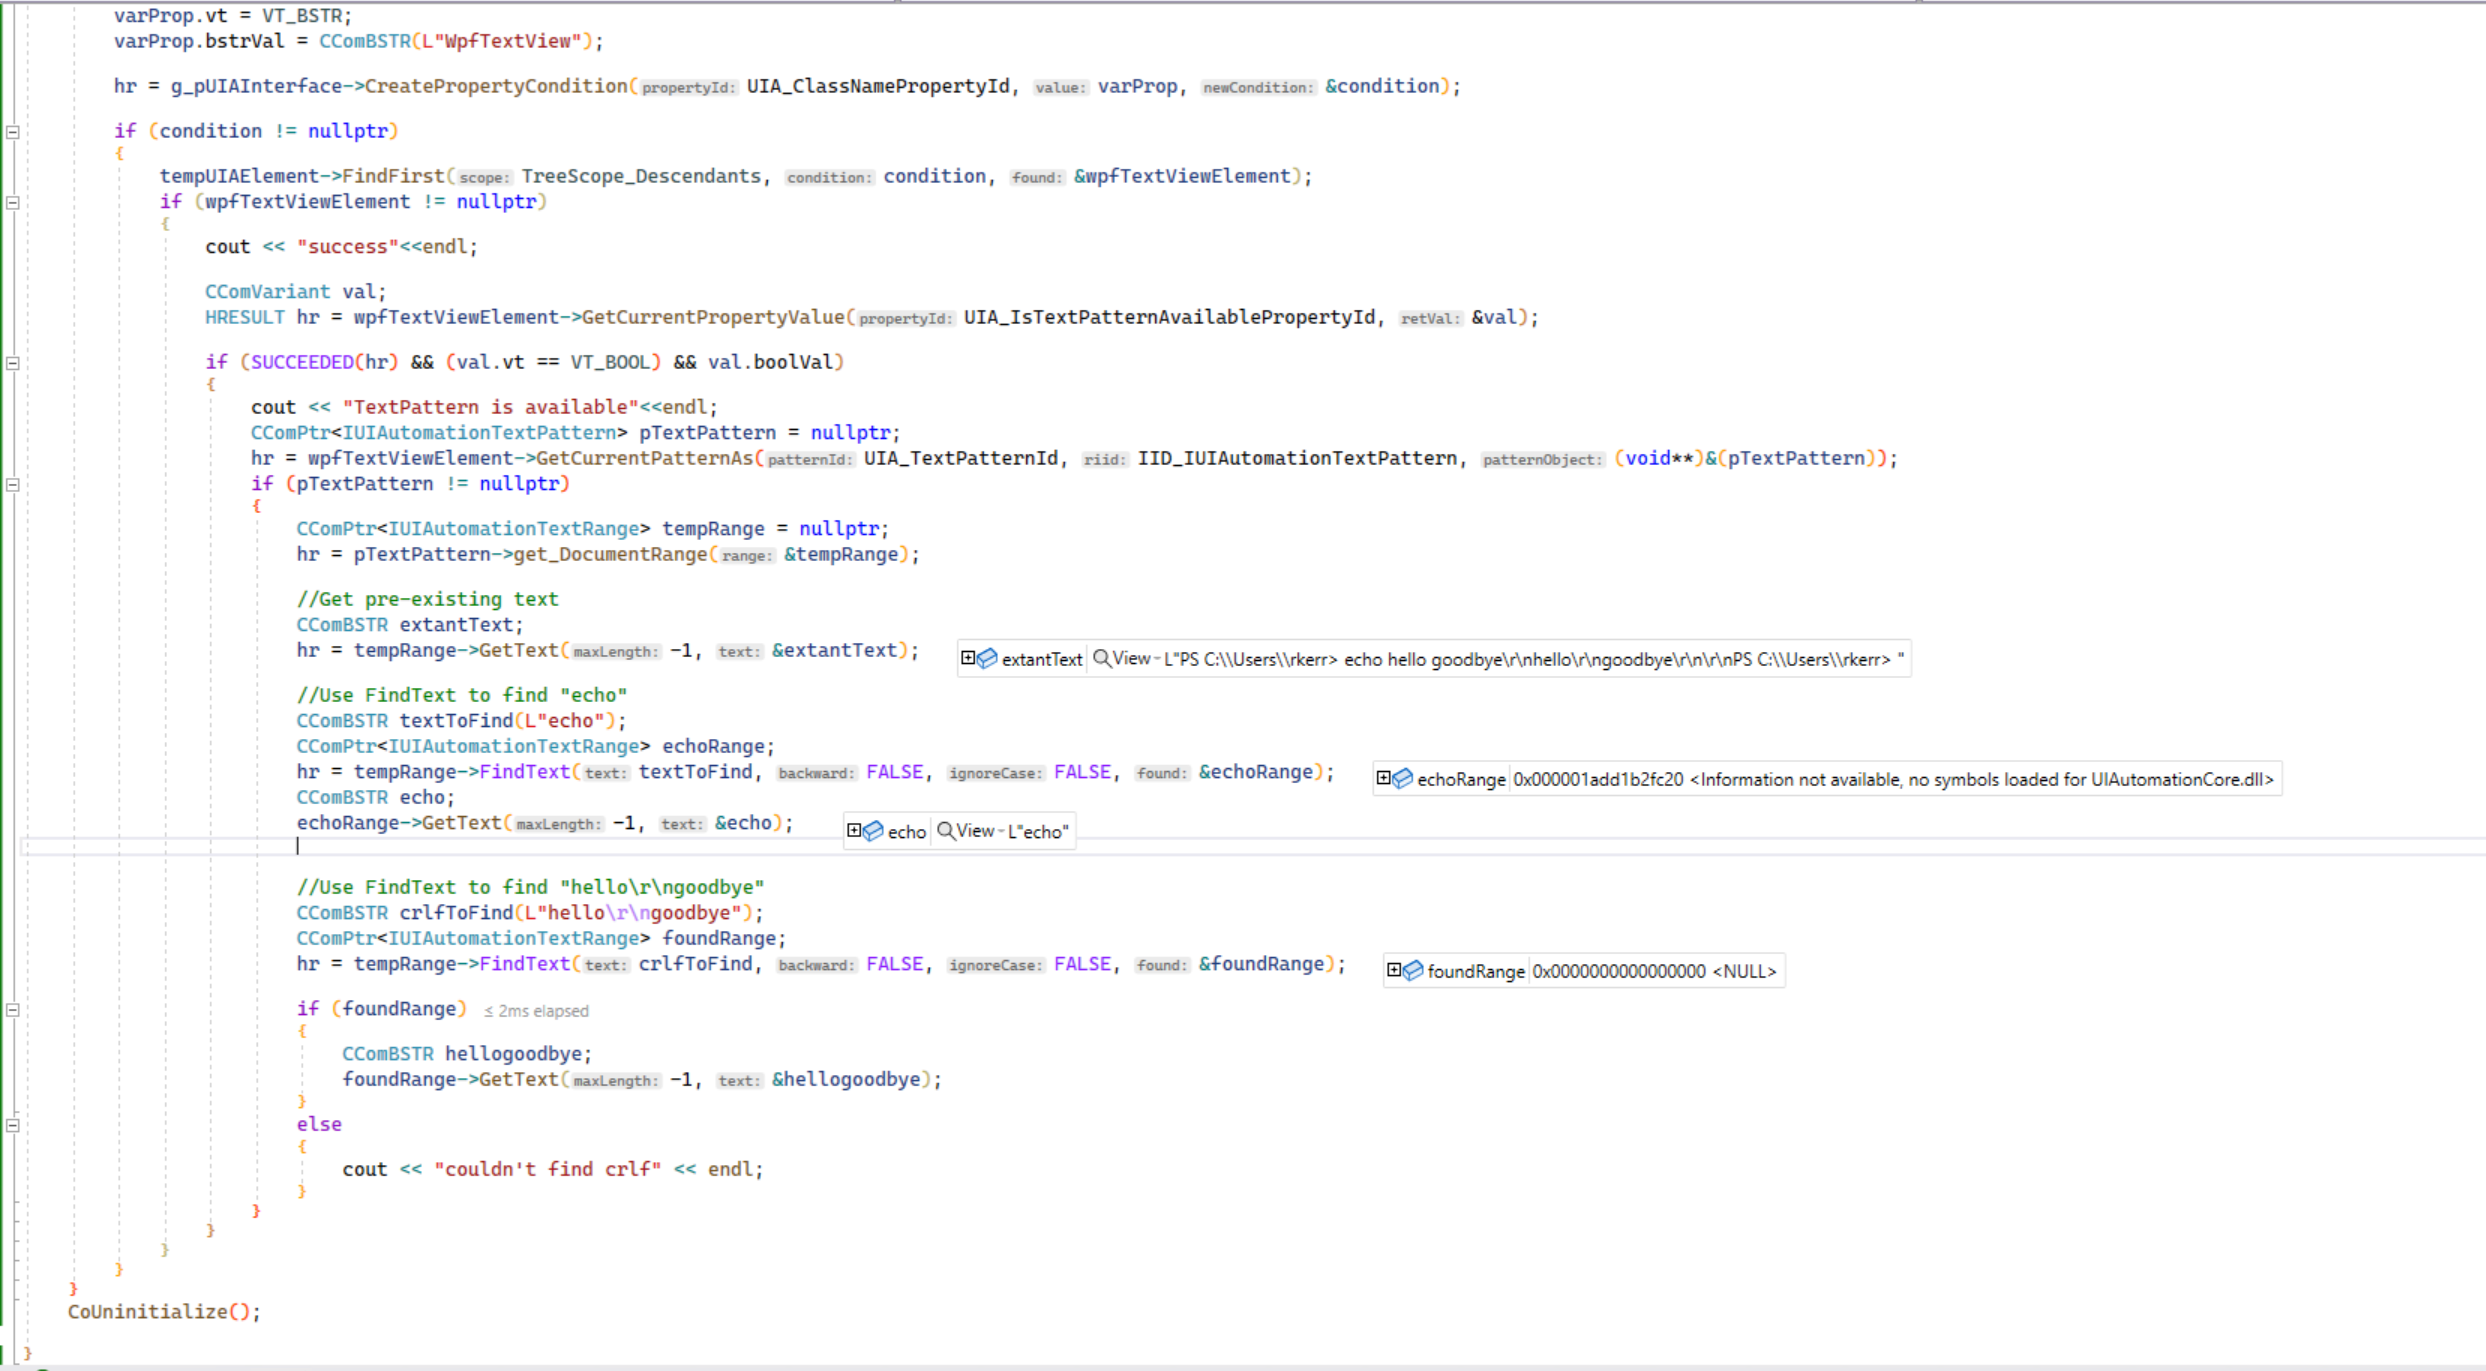Click the variable icon next to foundRange
This screenshot has height=1371, width=2486.
1412,971
